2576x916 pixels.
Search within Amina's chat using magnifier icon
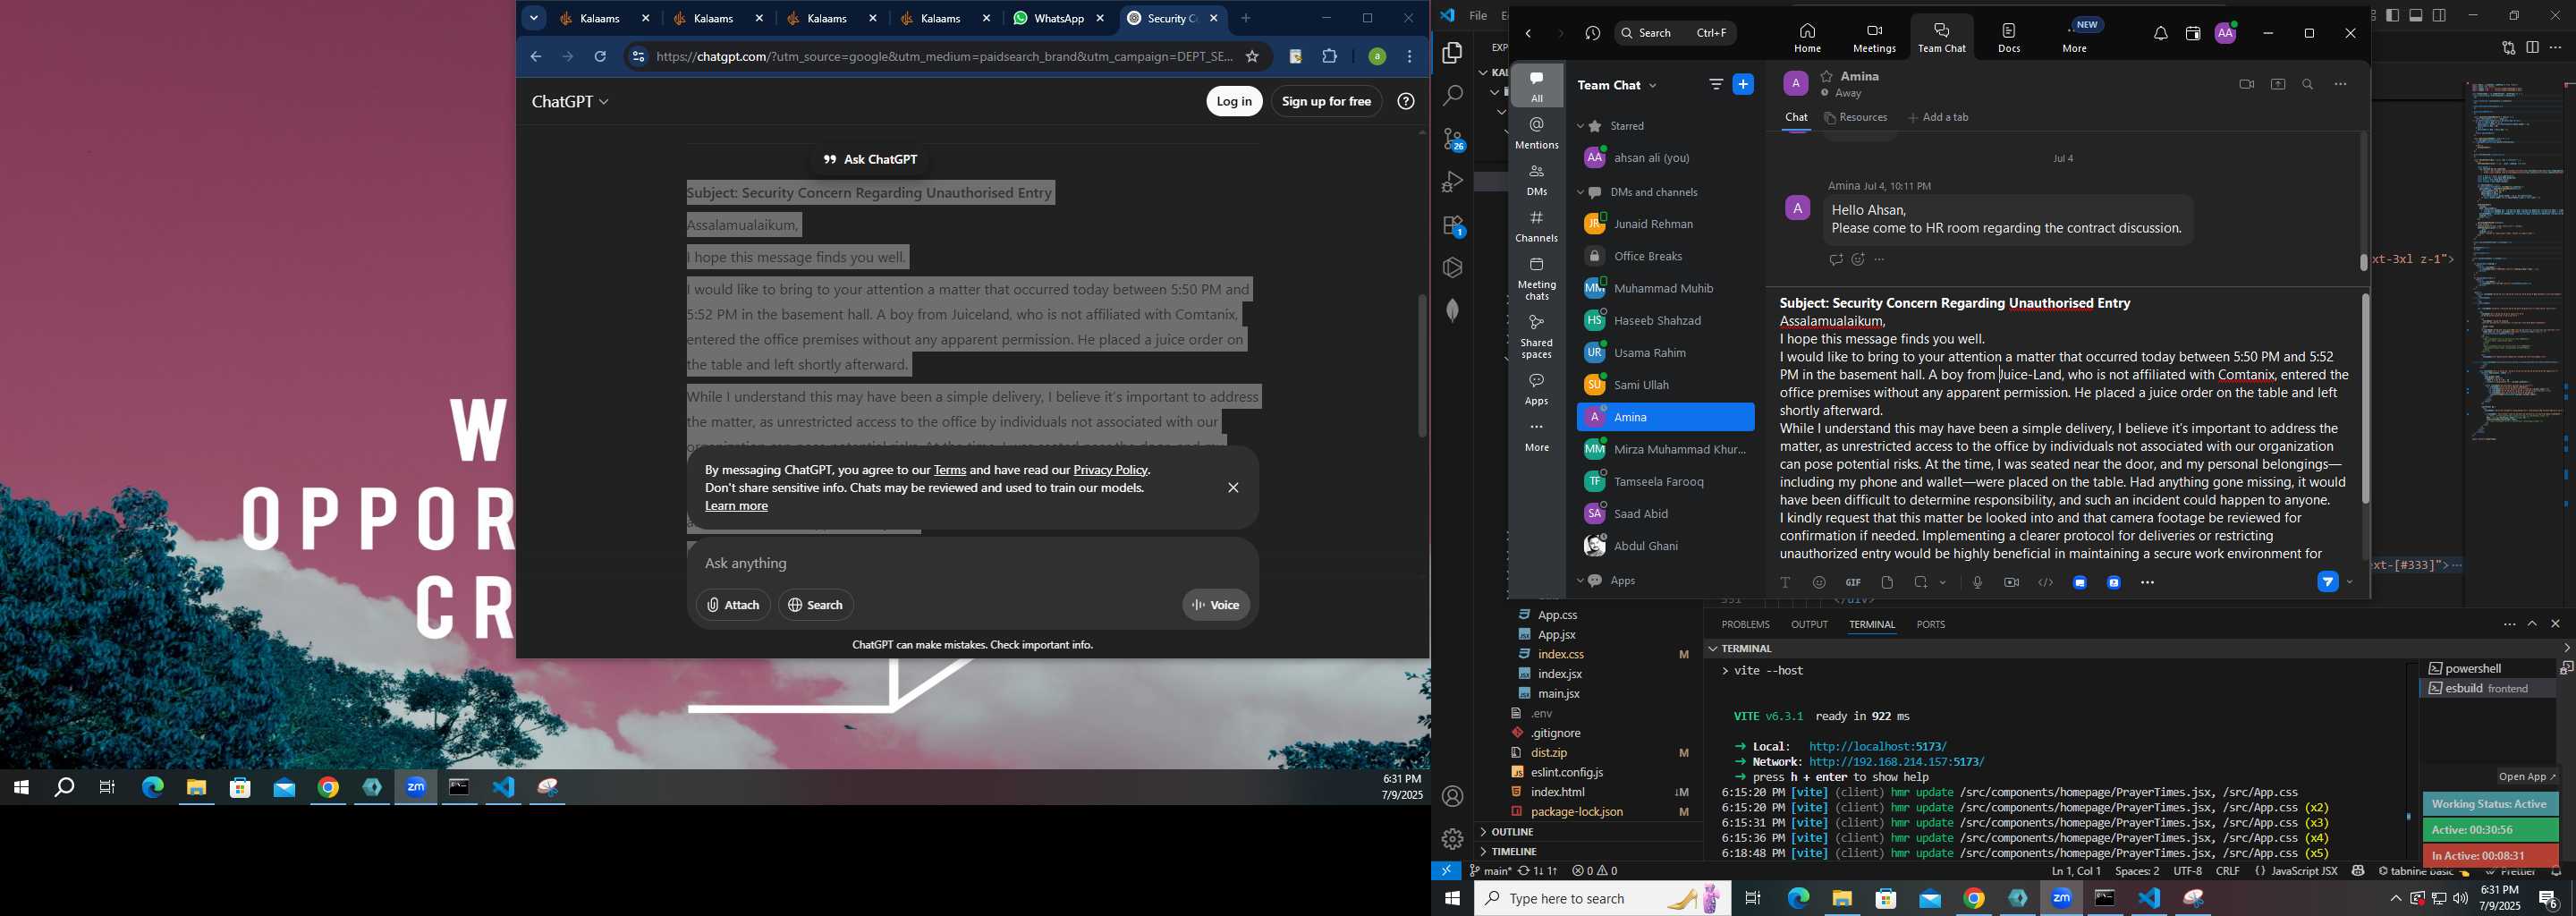tap(2308, 85)
